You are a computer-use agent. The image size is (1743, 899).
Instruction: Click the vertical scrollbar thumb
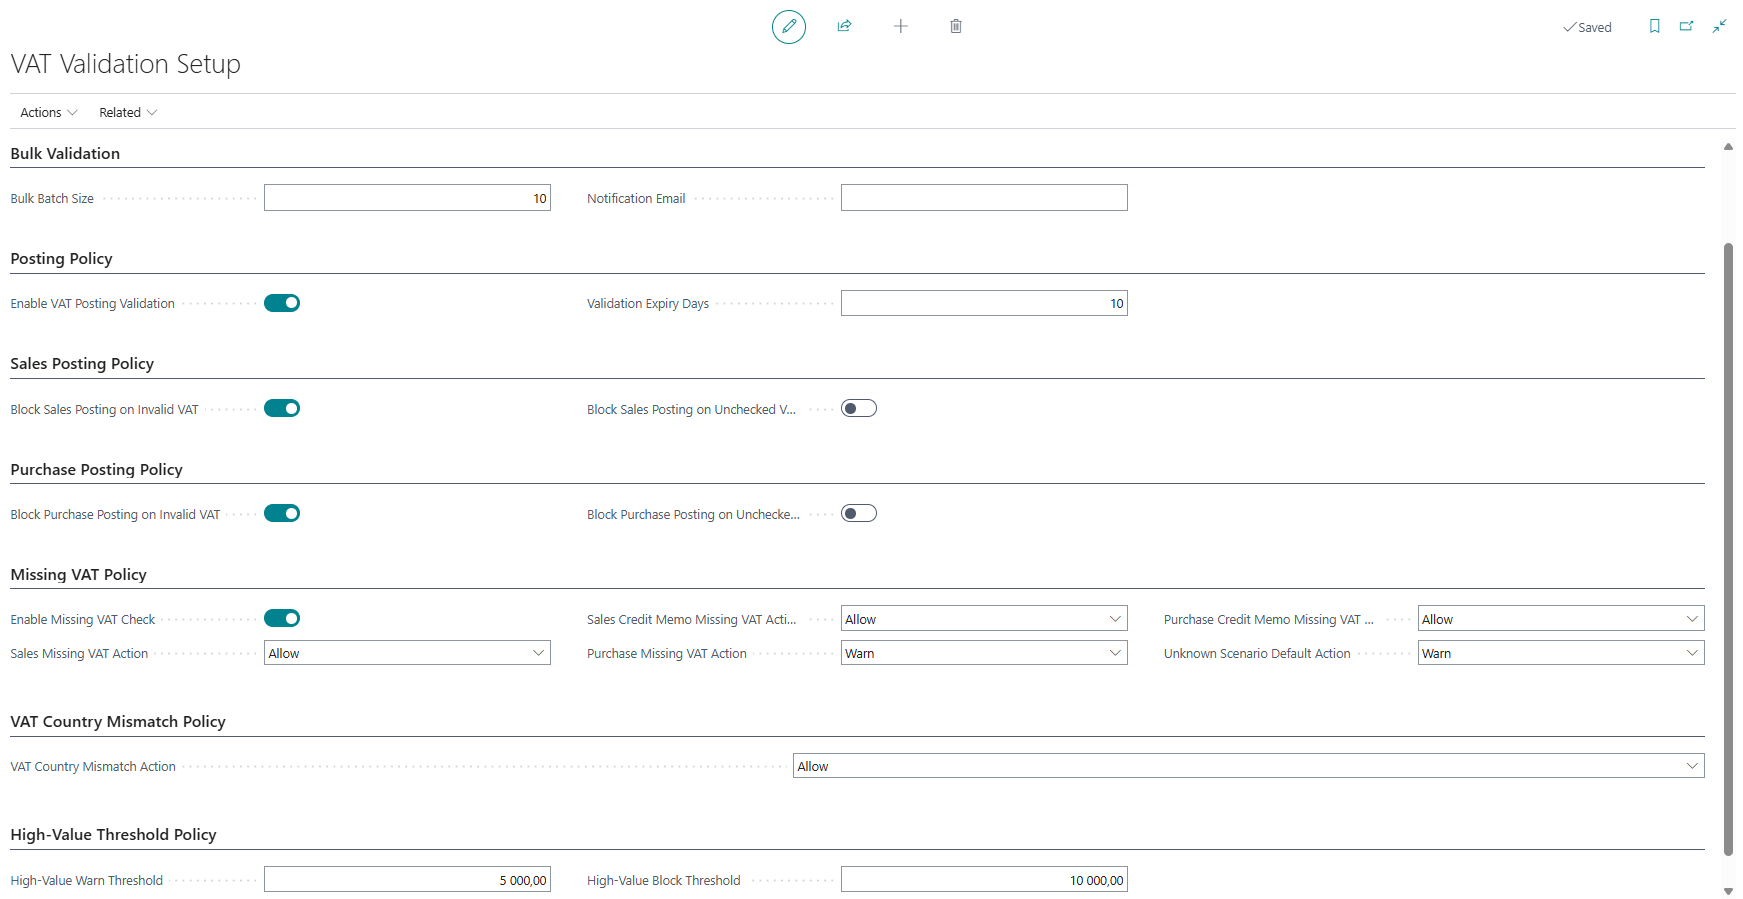tap(1728, 549)
